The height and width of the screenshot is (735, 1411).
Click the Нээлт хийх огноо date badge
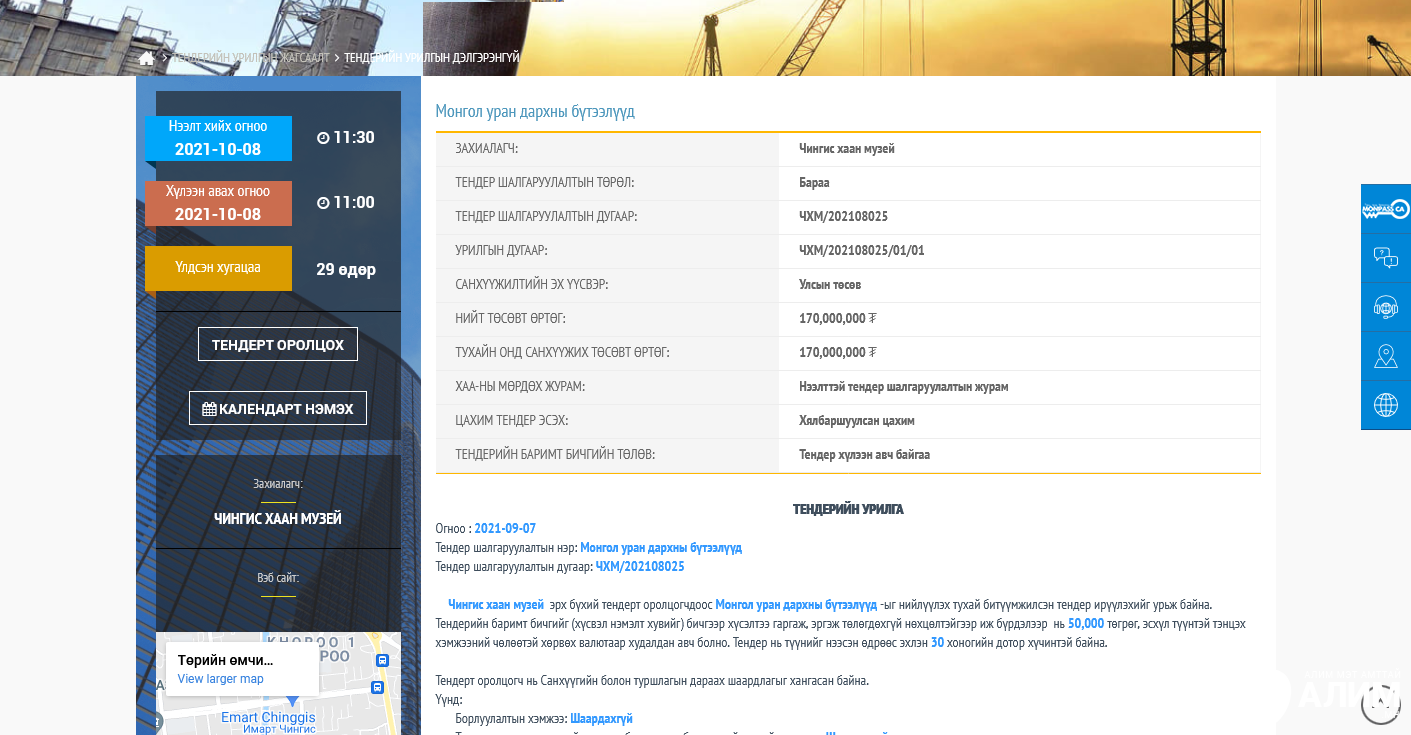218,138
